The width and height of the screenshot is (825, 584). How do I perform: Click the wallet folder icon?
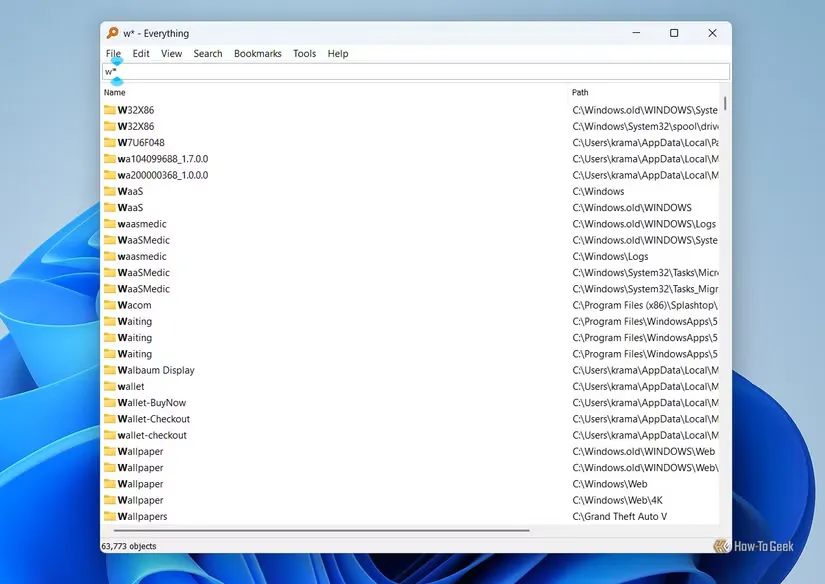[x=111, y=386]
